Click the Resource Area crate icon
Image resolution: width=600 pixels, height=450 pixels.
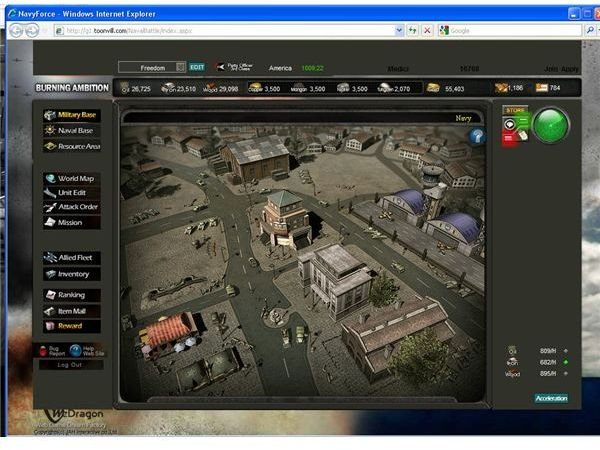click(50, 146)
